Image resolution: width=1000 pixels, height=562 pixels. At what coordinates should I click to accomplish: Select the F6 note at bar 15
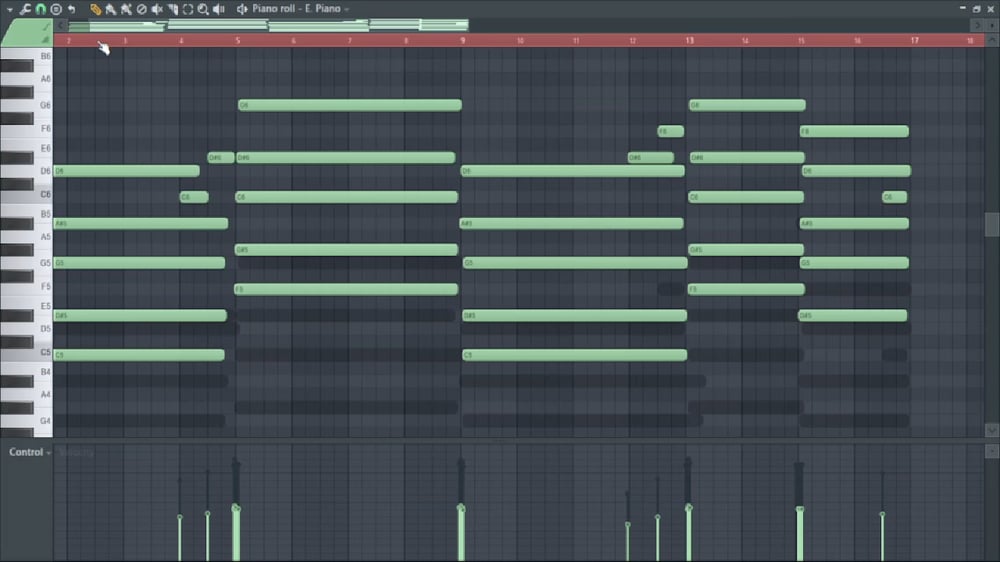point(854,131)
